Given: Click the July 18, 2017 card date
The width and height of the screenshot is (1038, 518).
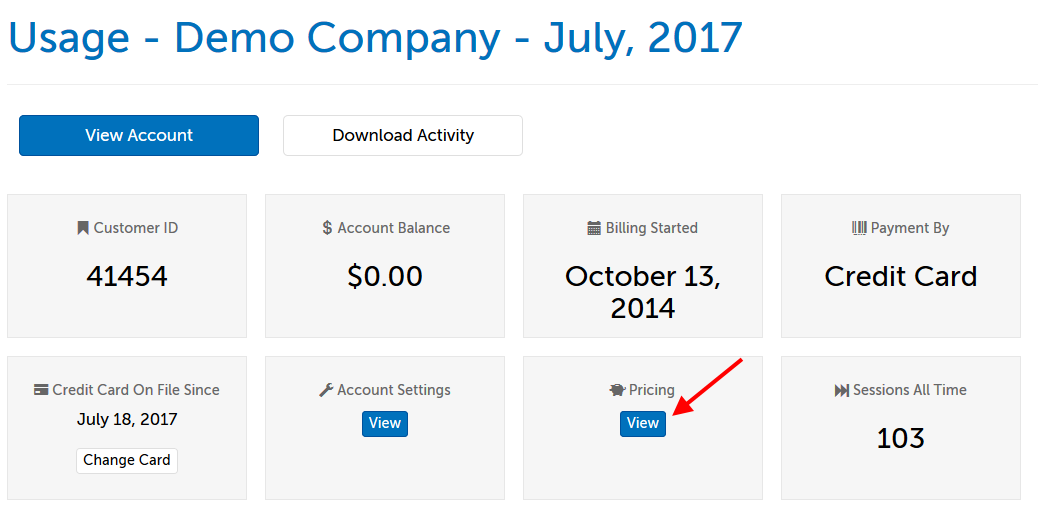Looking at the screenshot, I should coord(127,419).
